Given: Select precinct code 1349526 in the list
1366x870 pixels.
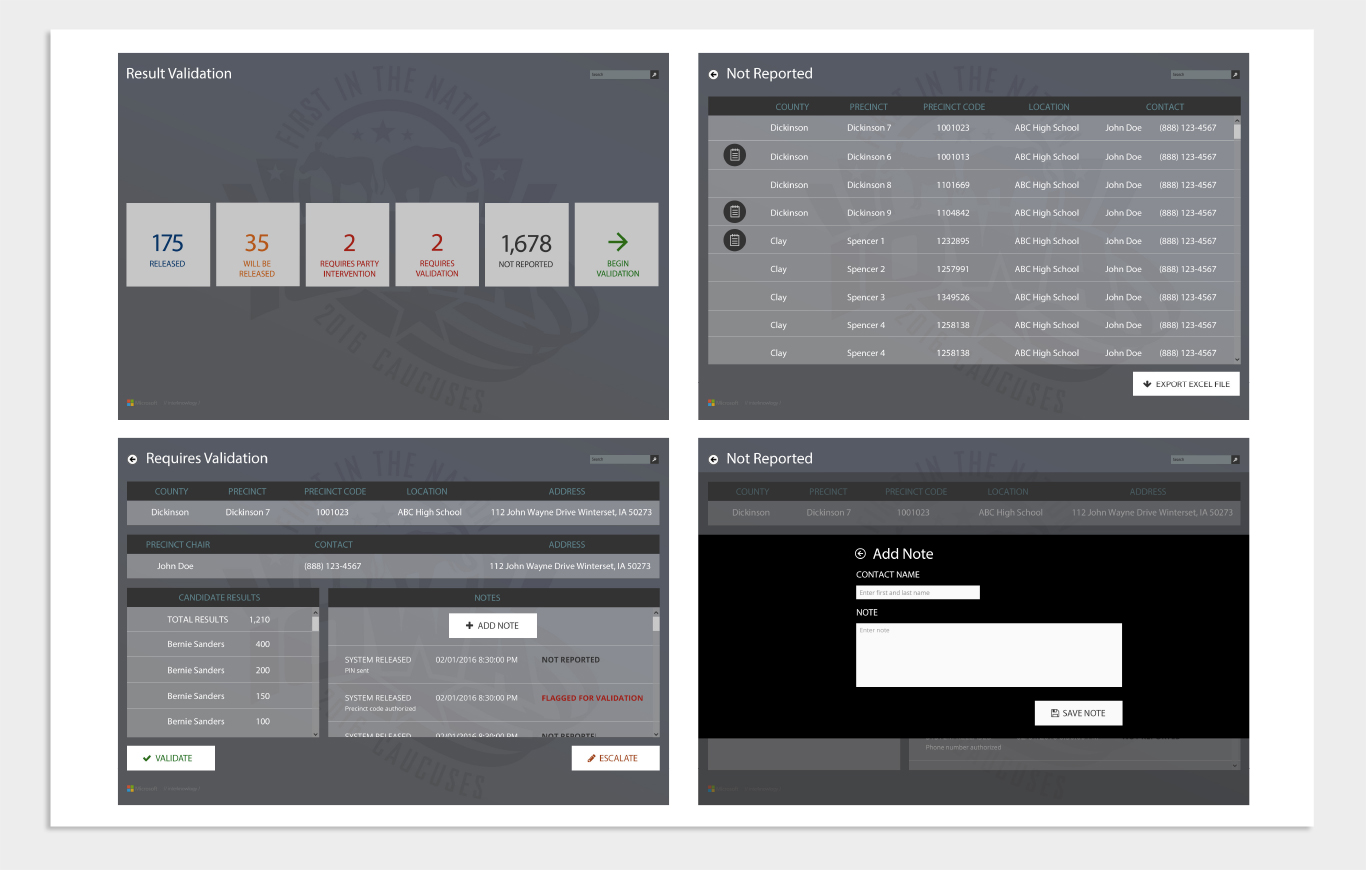Looking at the screenshot, I should tap(953, 297).
